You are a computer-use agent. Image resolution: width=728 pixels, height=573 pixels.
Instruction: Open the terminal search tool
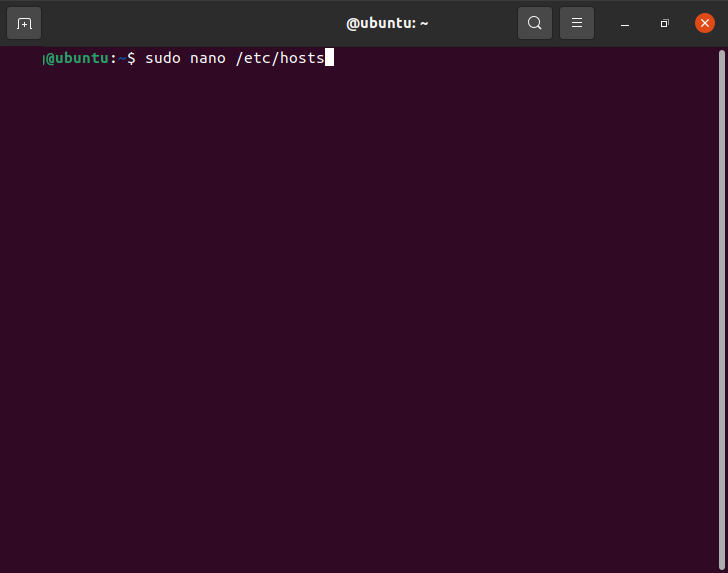coord(535,23)
